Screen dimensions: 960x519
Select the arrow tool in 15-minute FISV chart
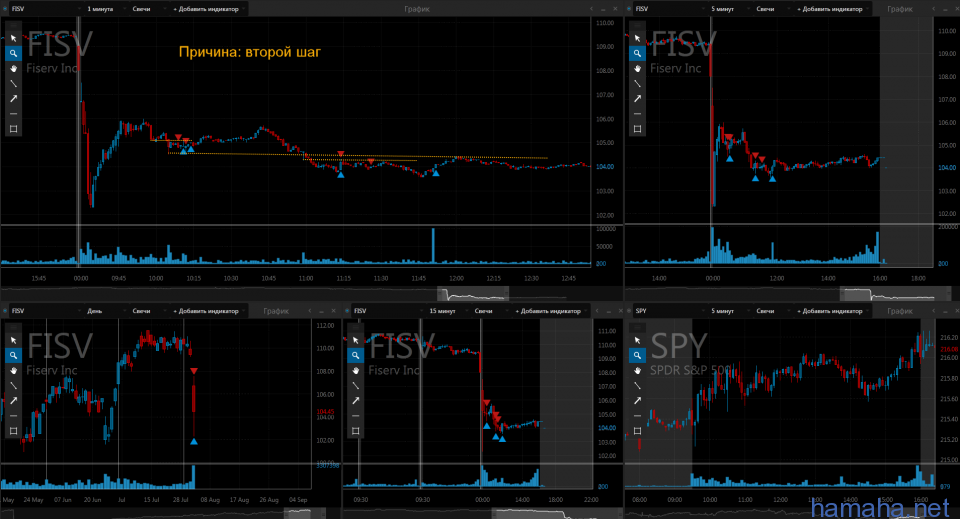coord(356,400)
